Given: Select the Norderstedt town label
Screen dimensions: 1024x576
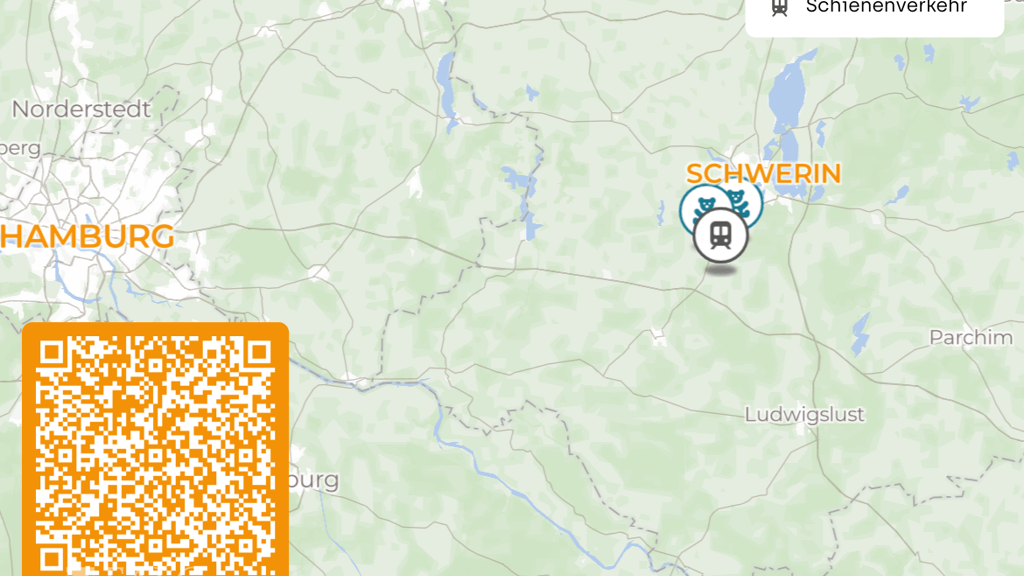Looking at the screenshot, I should (x=82, y=109).
